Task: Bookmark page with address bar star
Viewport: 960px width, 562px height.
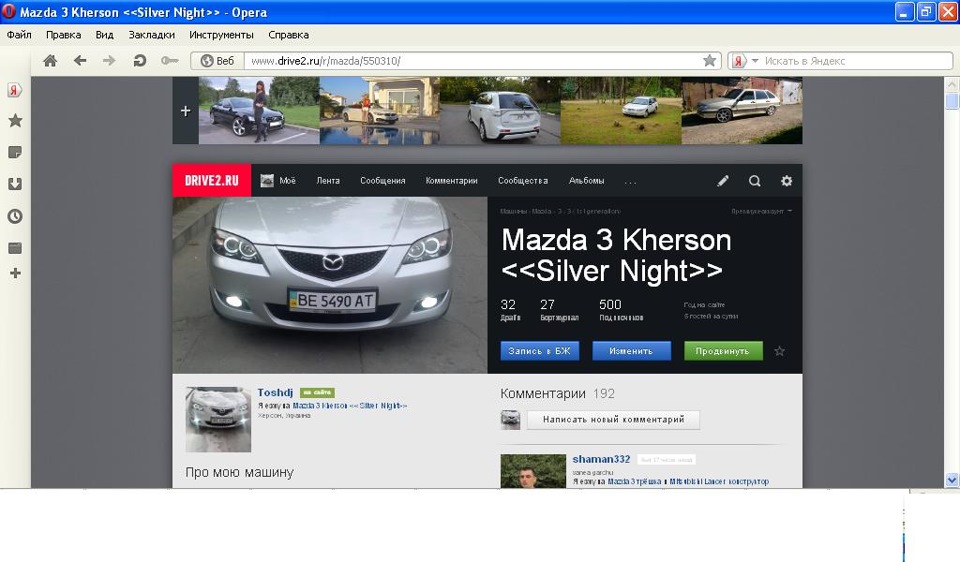Action: click(710, 61)
